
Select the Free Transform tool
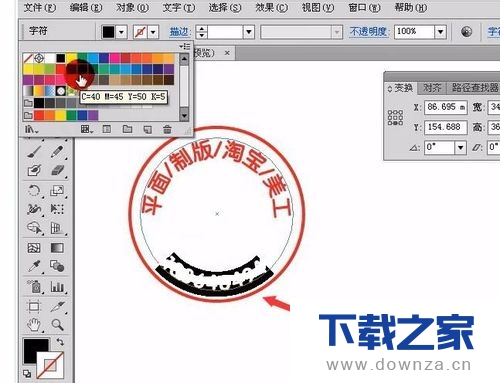pyautogui.click(x=57, y=209)
